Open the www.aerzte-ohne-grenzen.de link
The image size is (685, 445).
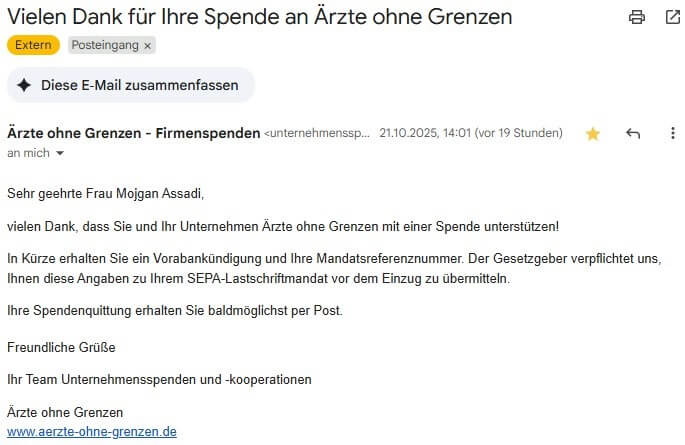point(92,432)
